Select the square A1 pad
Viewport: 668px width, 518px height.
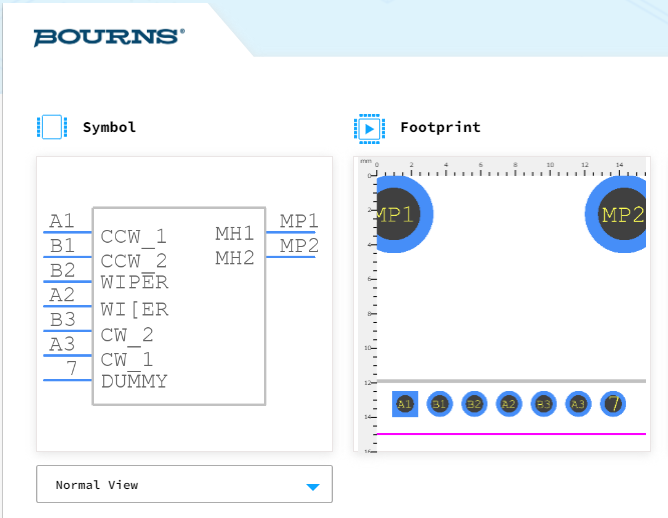(x=405, y=404)
